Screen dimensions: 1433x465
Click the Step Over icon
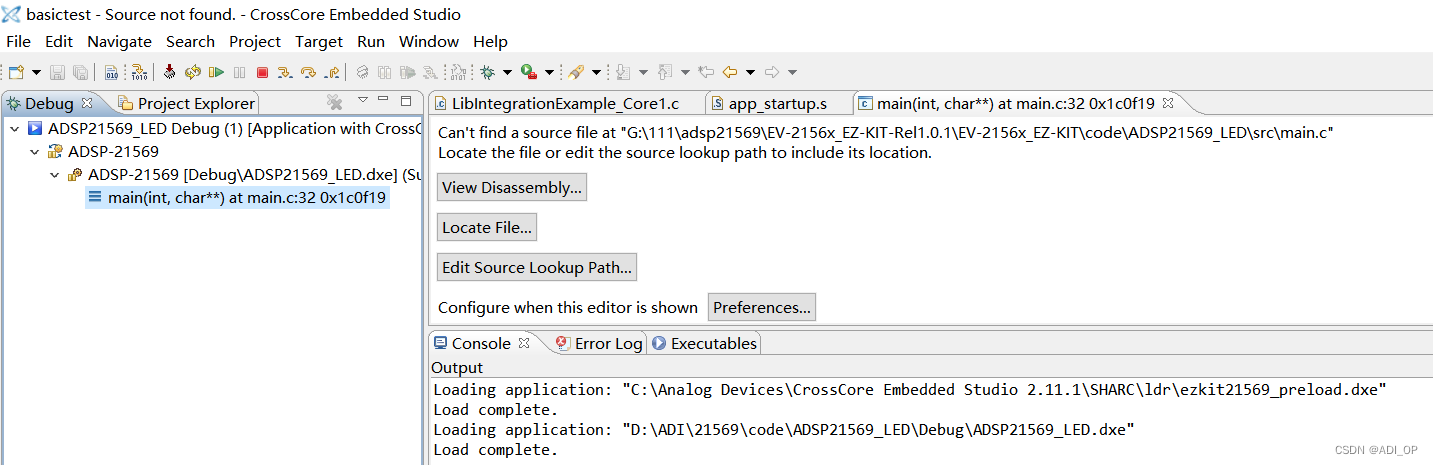coord(308,72)
